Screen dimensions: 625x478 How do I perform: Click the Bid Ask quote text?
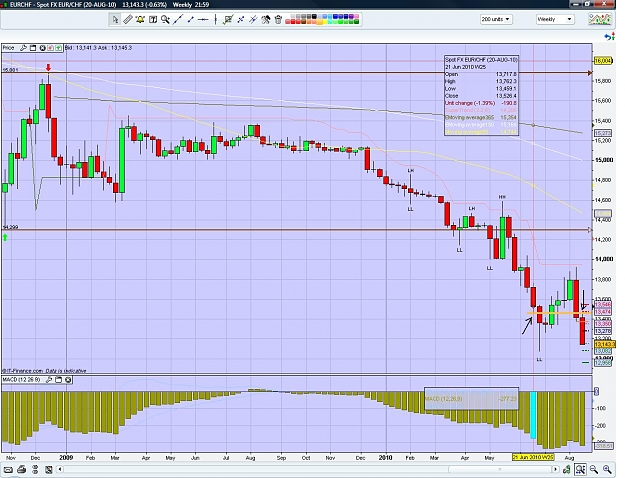98,48
